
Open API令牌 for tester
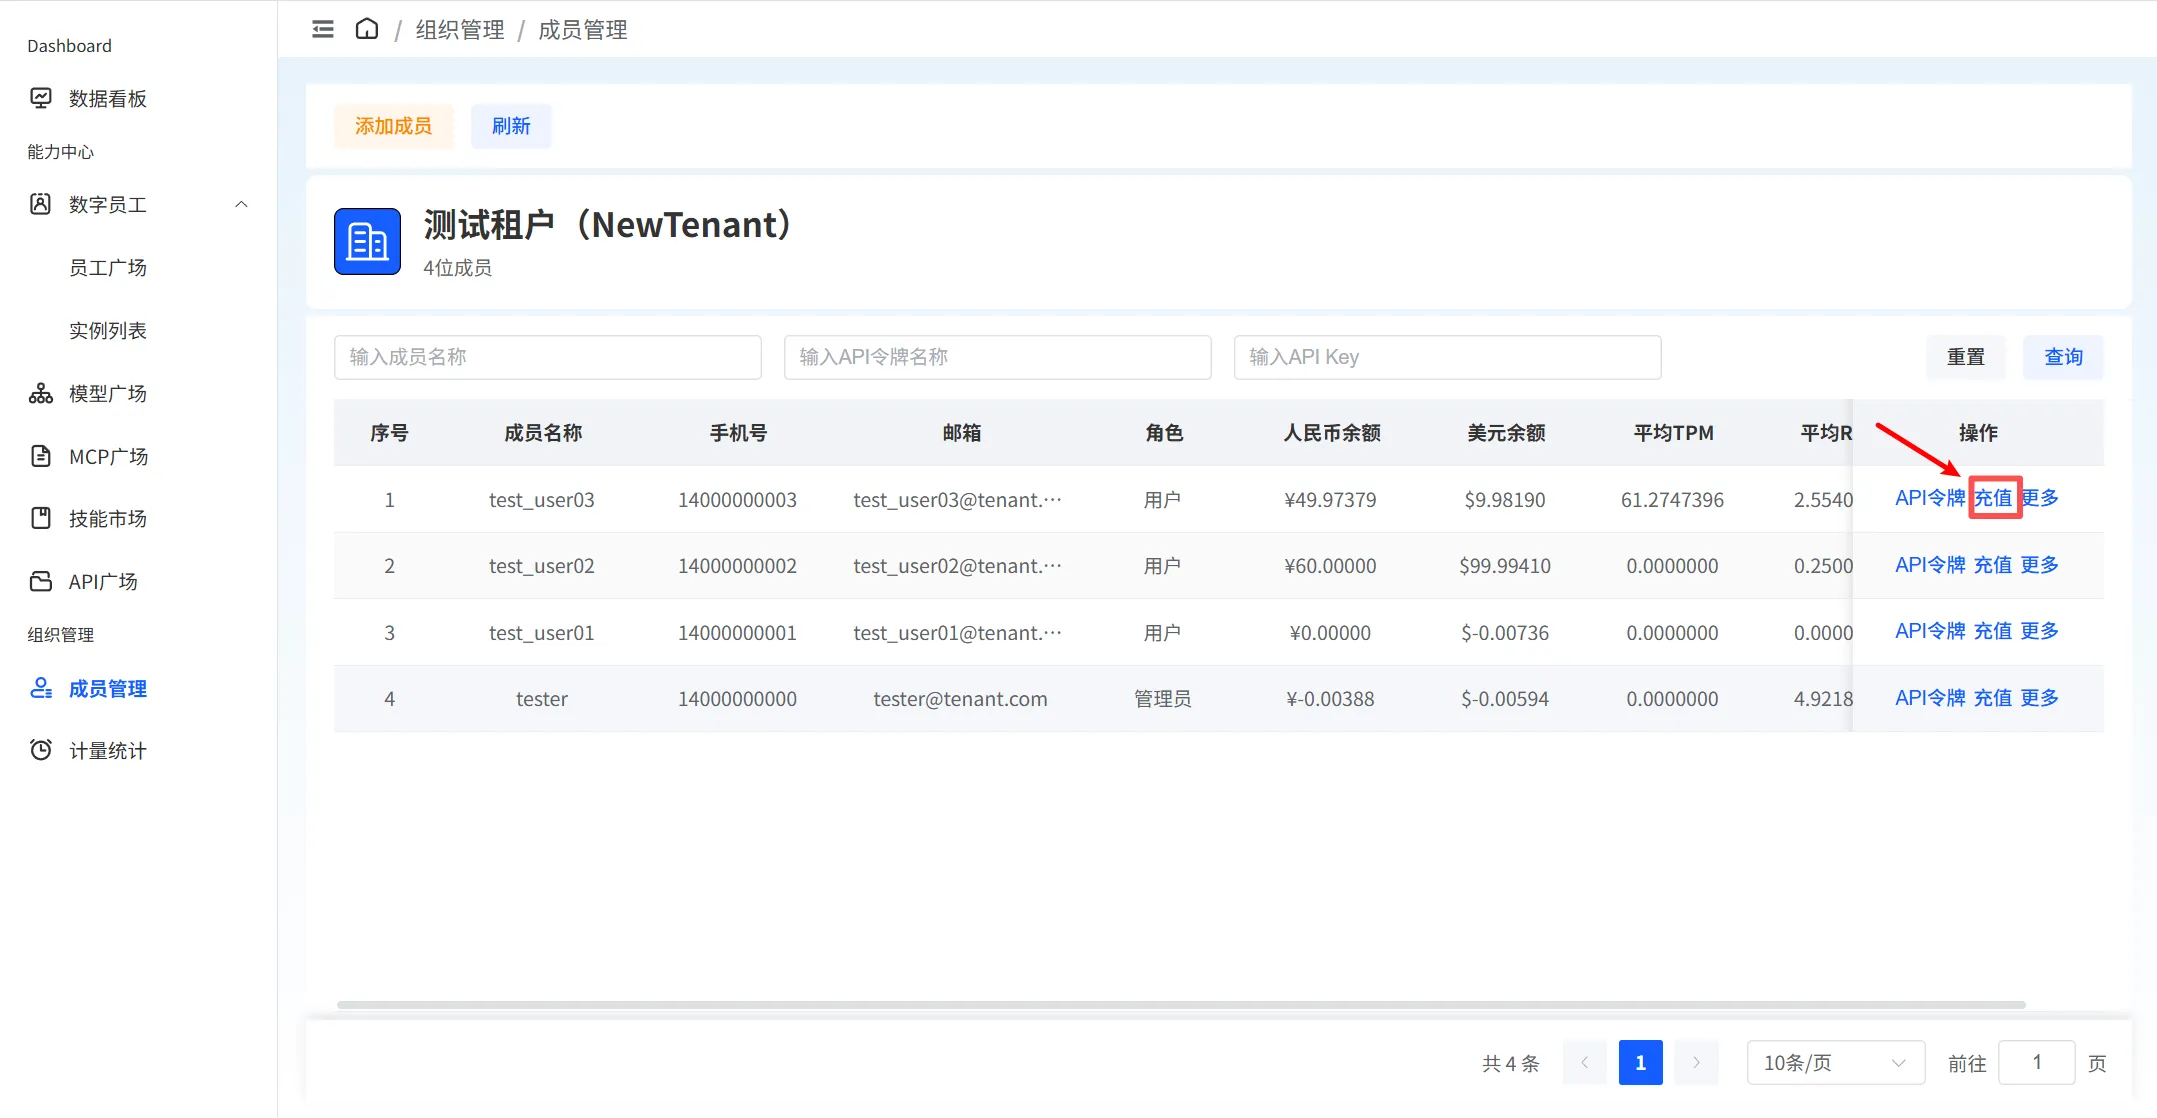click(1930, 698)
